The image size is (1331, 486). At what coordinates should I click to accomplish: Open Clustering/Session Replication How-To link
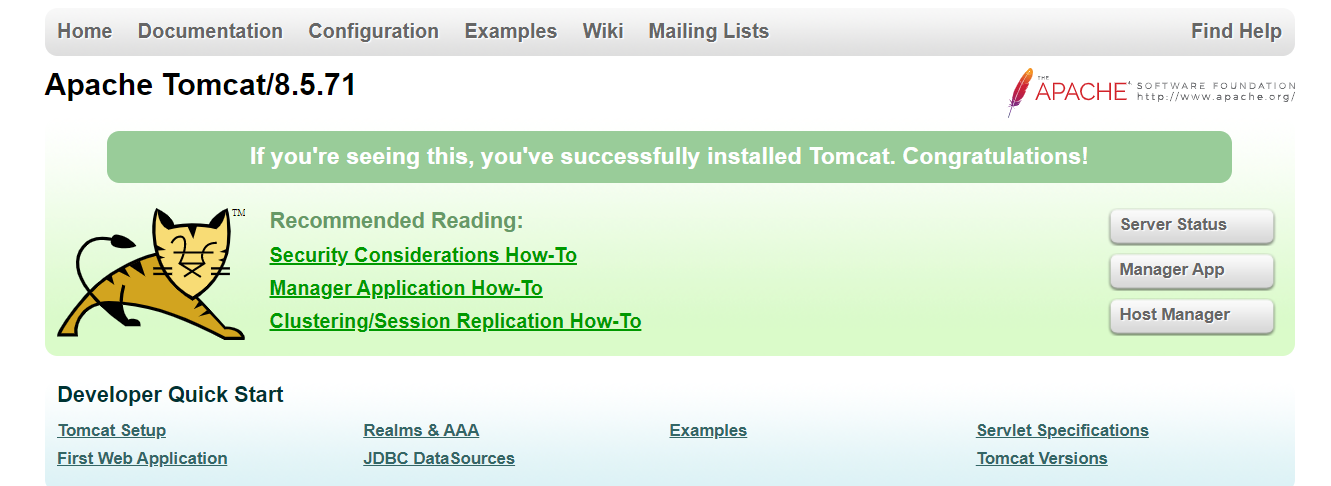tap(455, 321)
